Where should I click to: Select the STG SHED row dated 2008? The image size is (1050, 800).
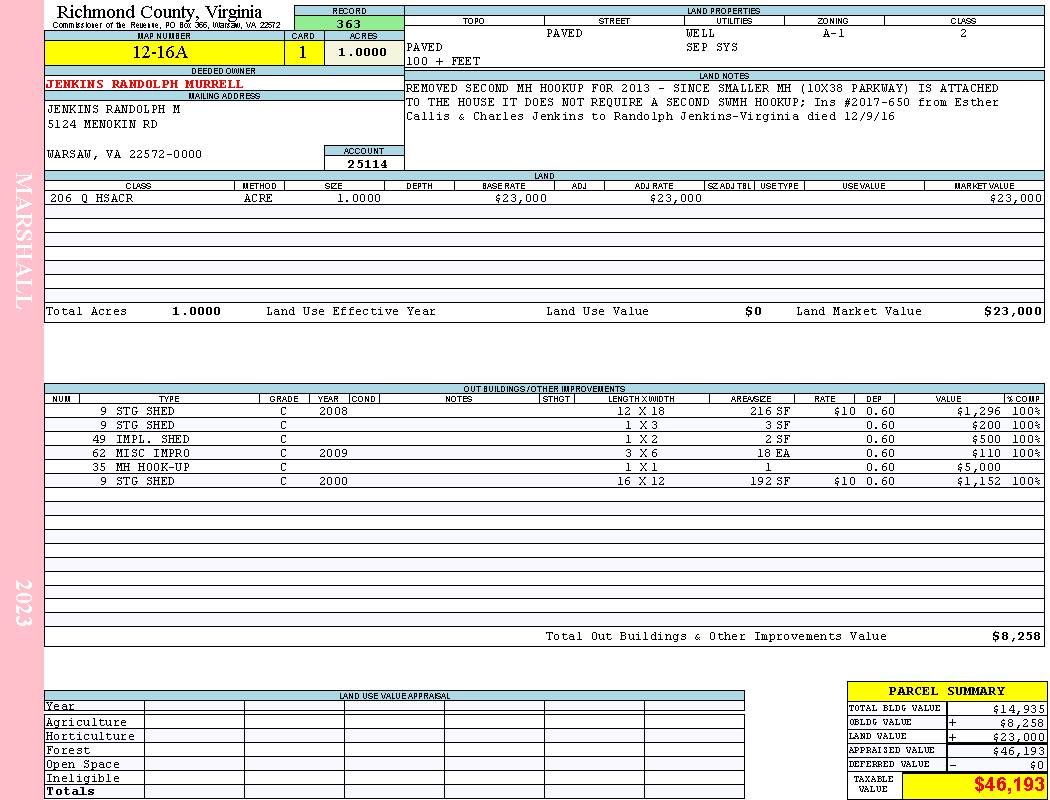[544, 411]
